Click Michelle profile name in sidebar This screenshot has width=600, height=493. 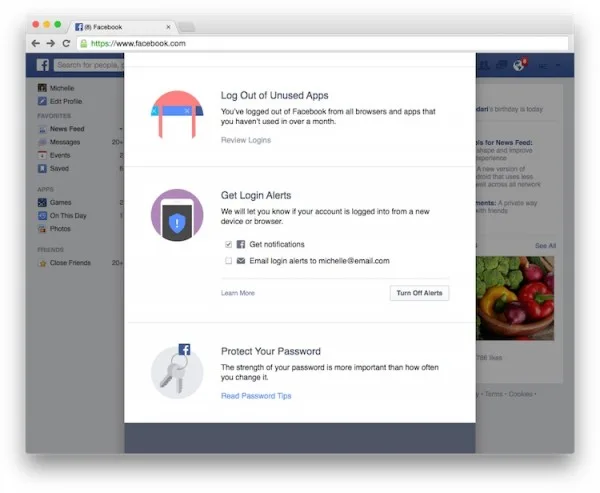point(62,88)
